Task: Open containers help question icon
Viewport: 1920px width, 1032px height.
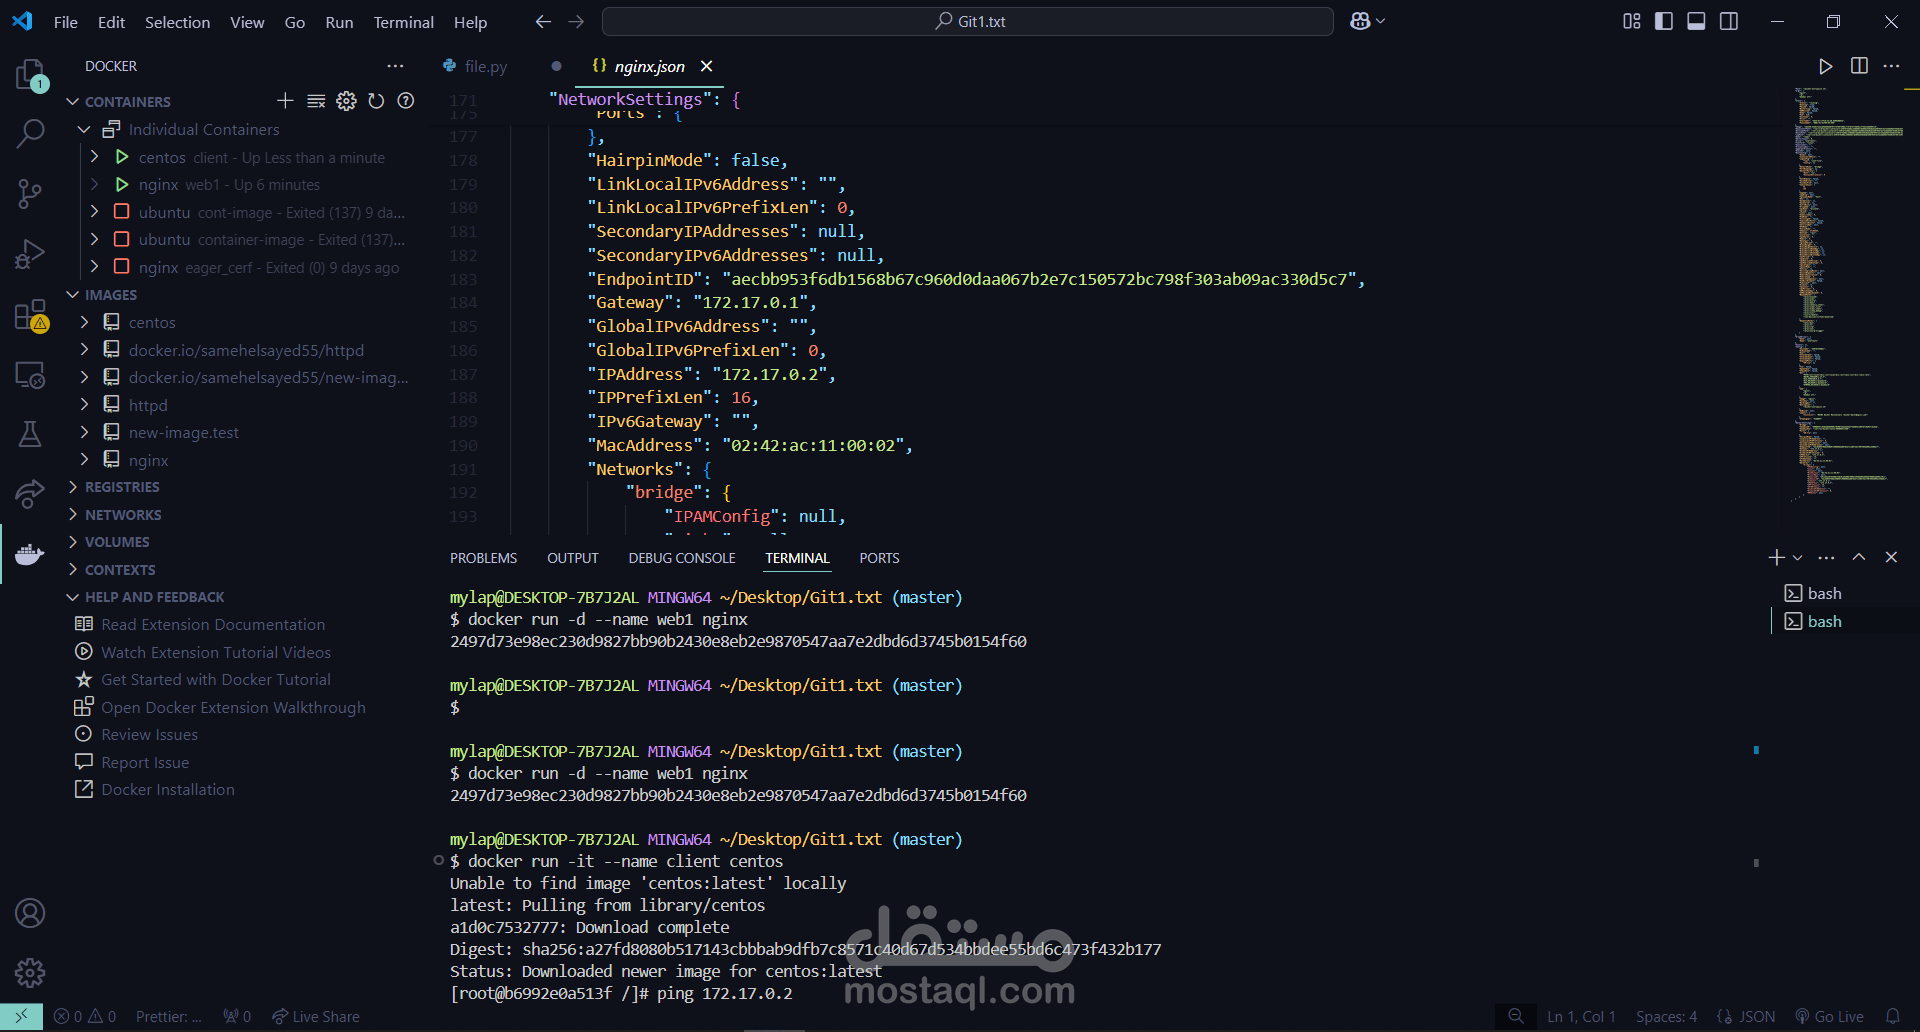Action: [406, 101]
